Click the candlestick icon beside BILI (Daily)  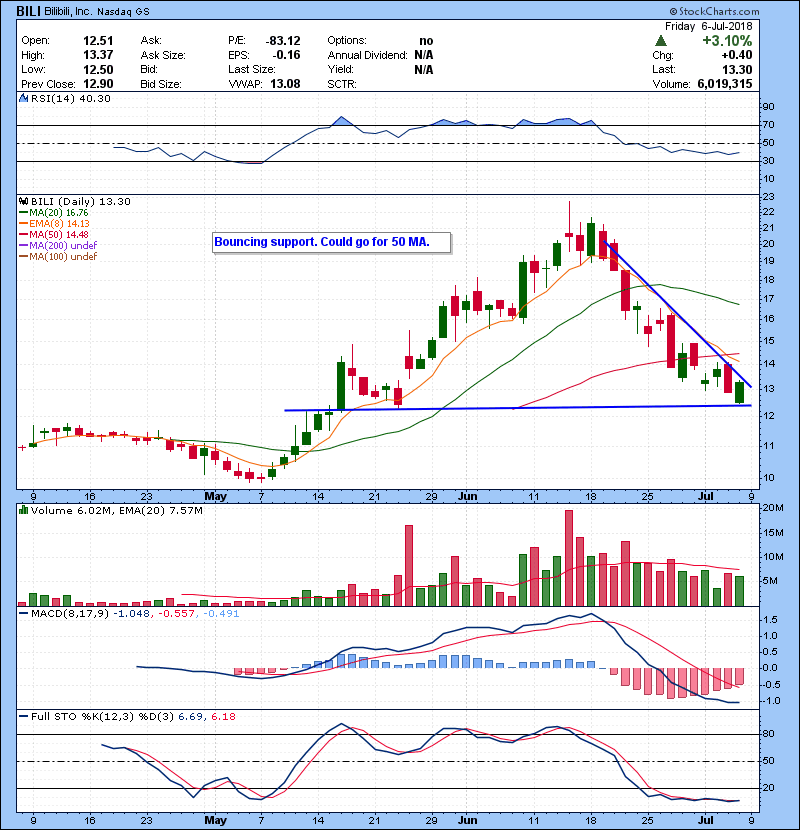23,201
